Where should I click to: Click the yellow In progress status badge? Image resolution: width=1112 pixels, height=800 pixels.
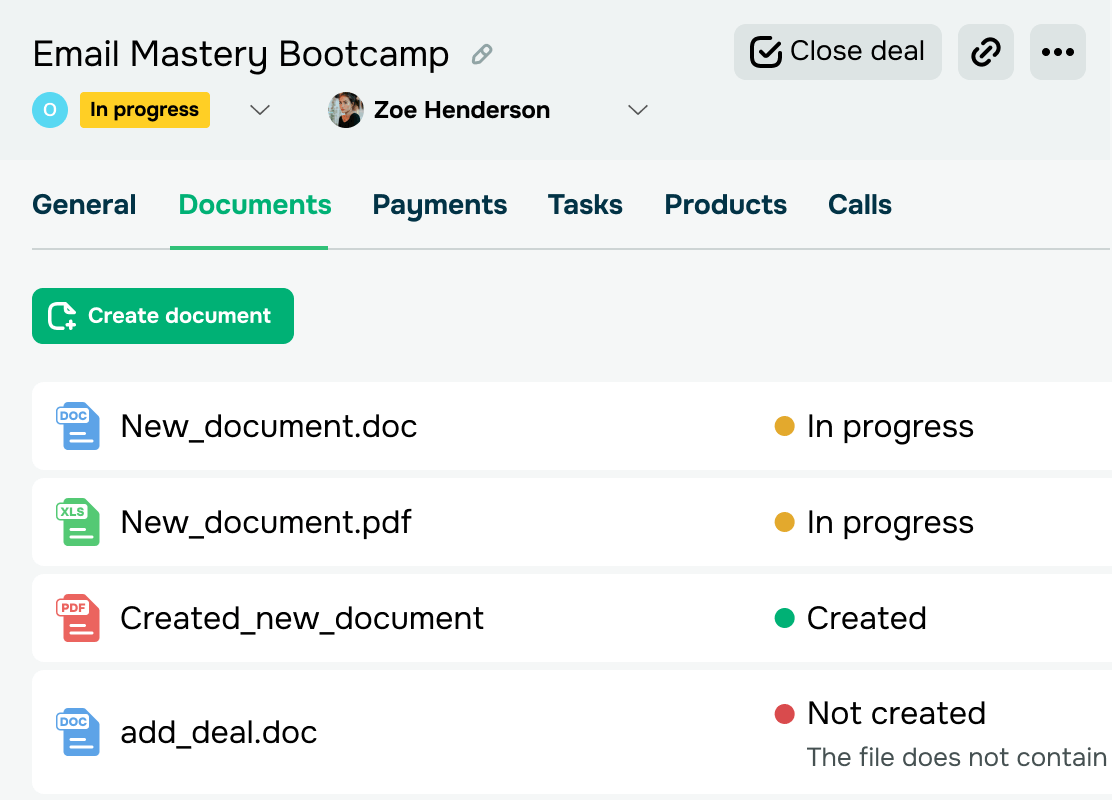(x=145, y=110)
